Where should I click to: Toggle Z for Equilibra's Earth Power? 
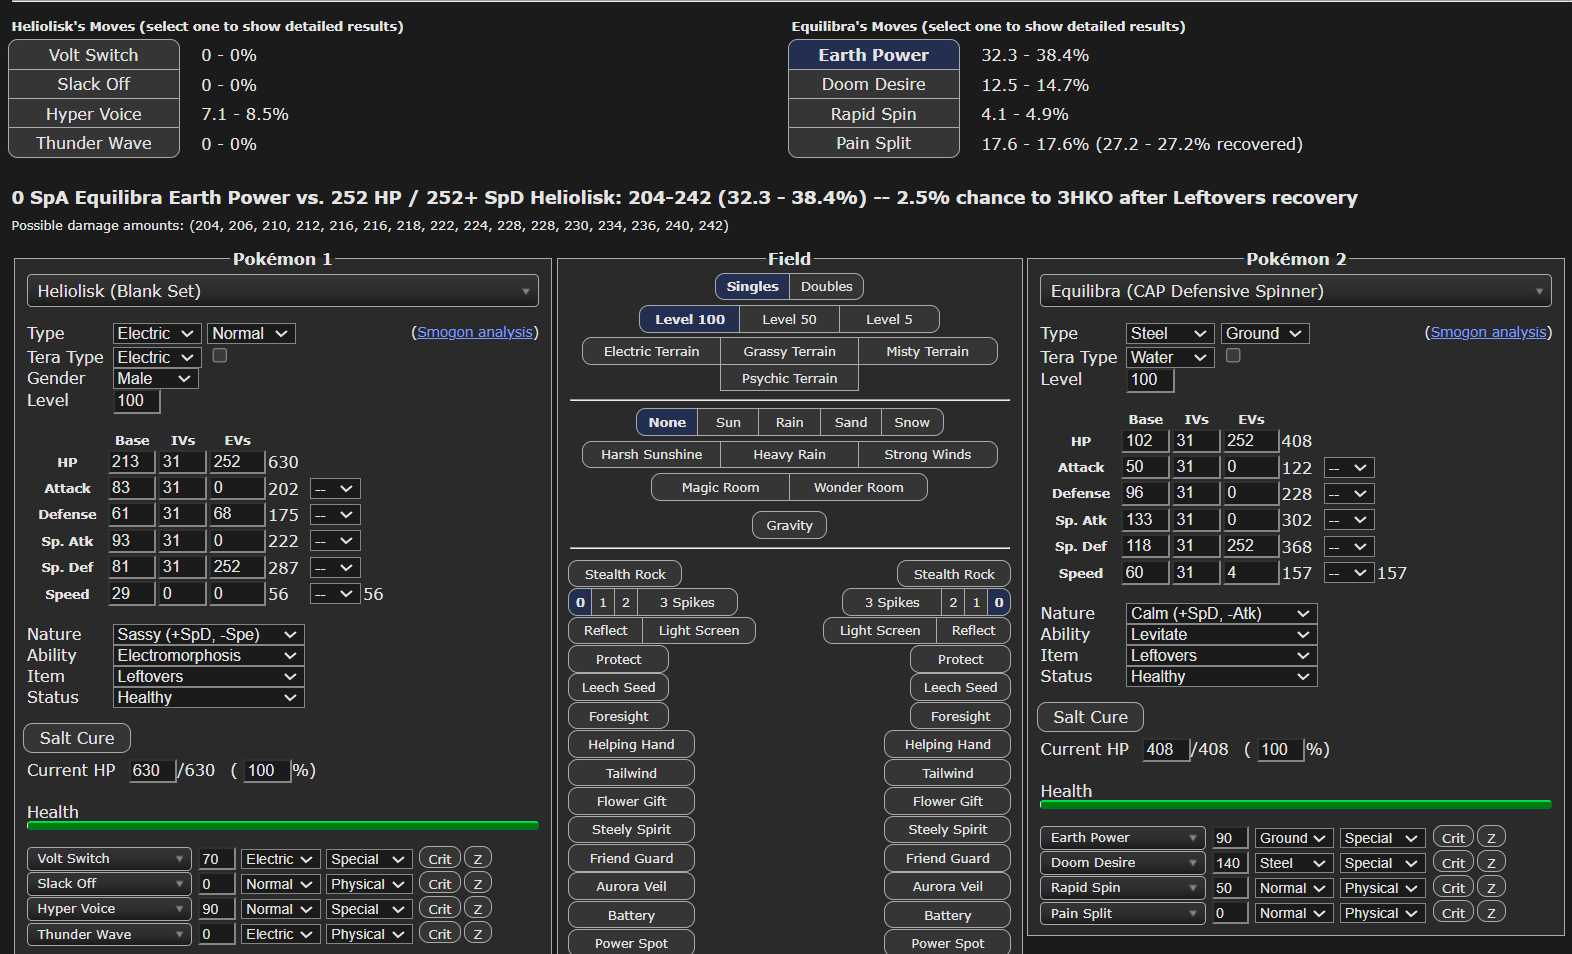pyautogui.click(x=1490, y=838)
